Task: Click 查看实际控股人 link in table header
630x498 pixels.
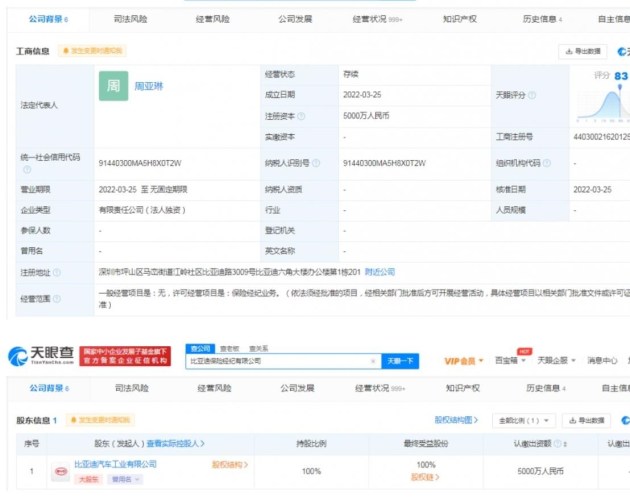Action: click(176, 443)
